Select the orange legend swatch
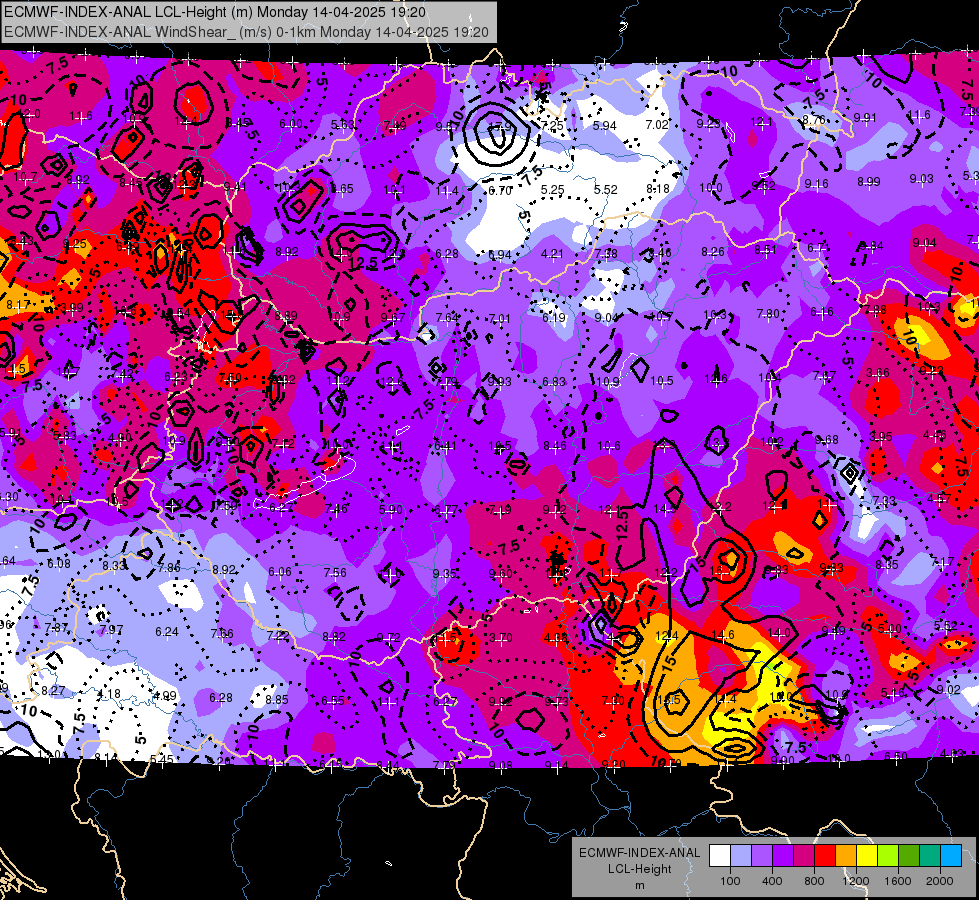979x900 pixels. [846, 856]
